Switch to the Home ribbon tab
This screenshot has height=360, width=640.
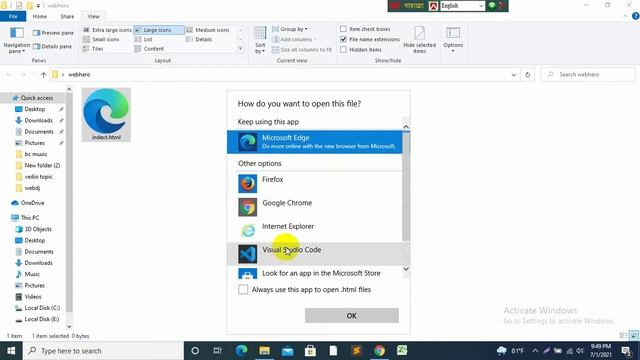pos(40,16)
